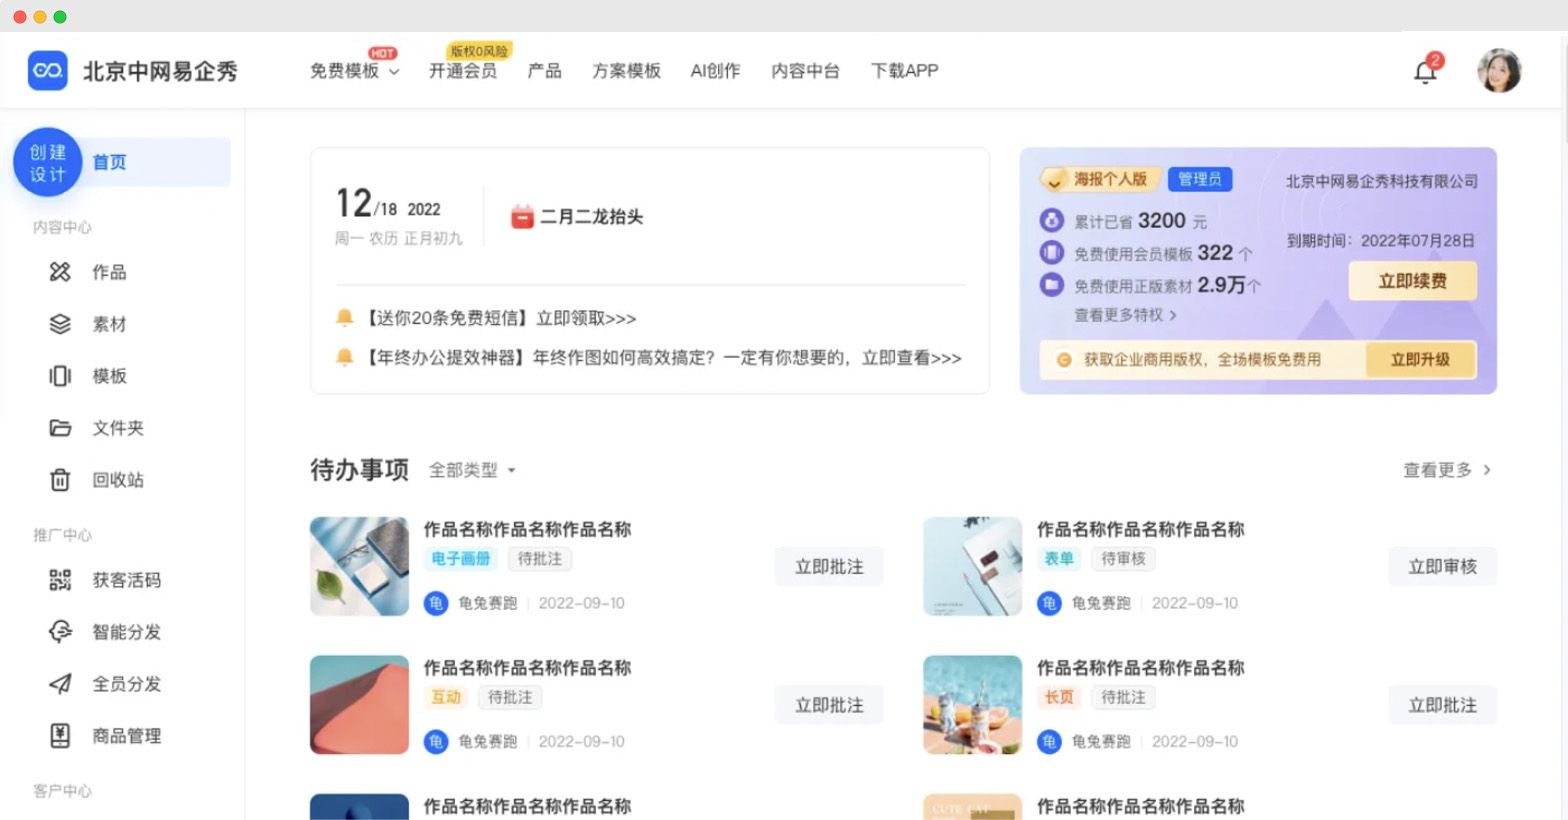Open the desert dune work thumbnail
Screen dimensions: 1568x820
(359, 705)
